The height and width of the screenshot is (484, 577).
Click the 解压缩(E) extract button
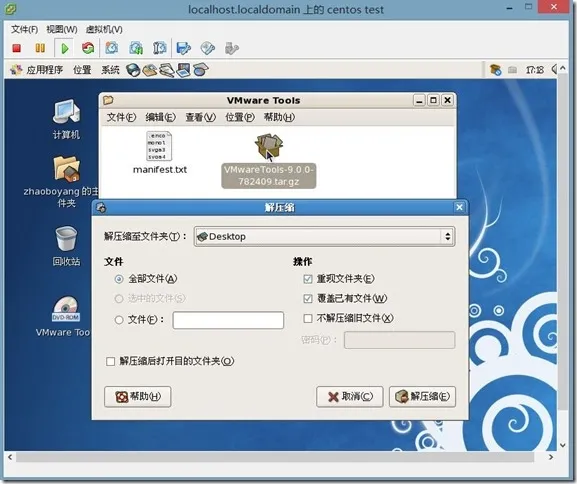click(422, 396)
